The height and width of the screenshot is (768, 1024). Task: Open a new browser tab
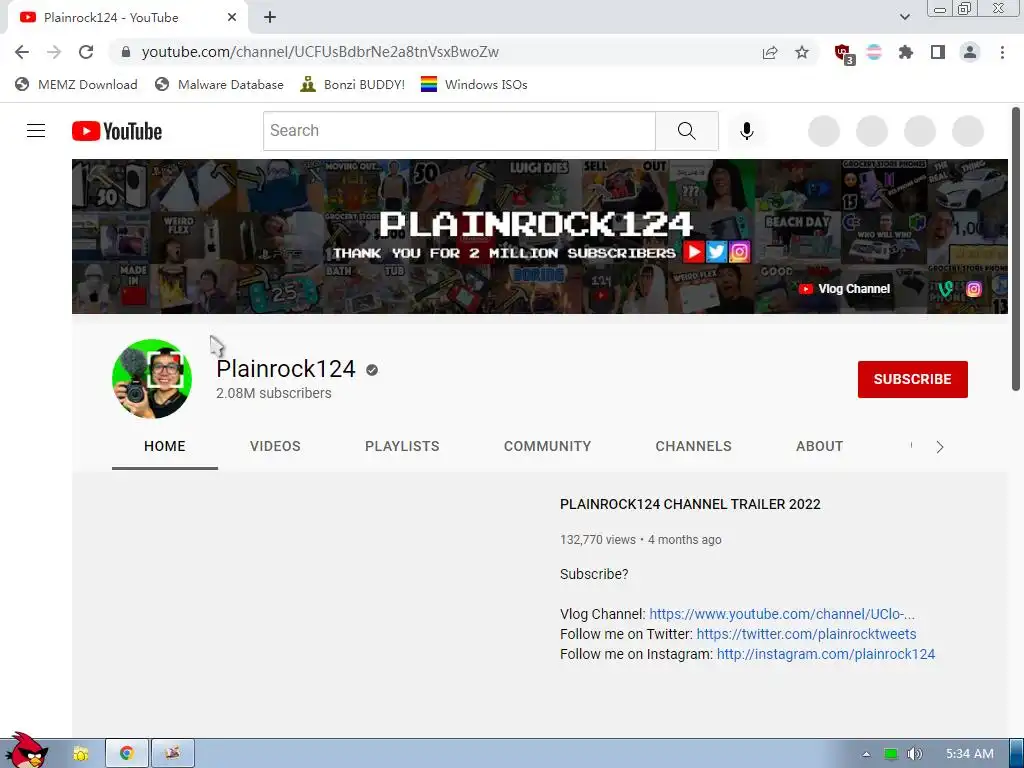click(x=270, y=18)
